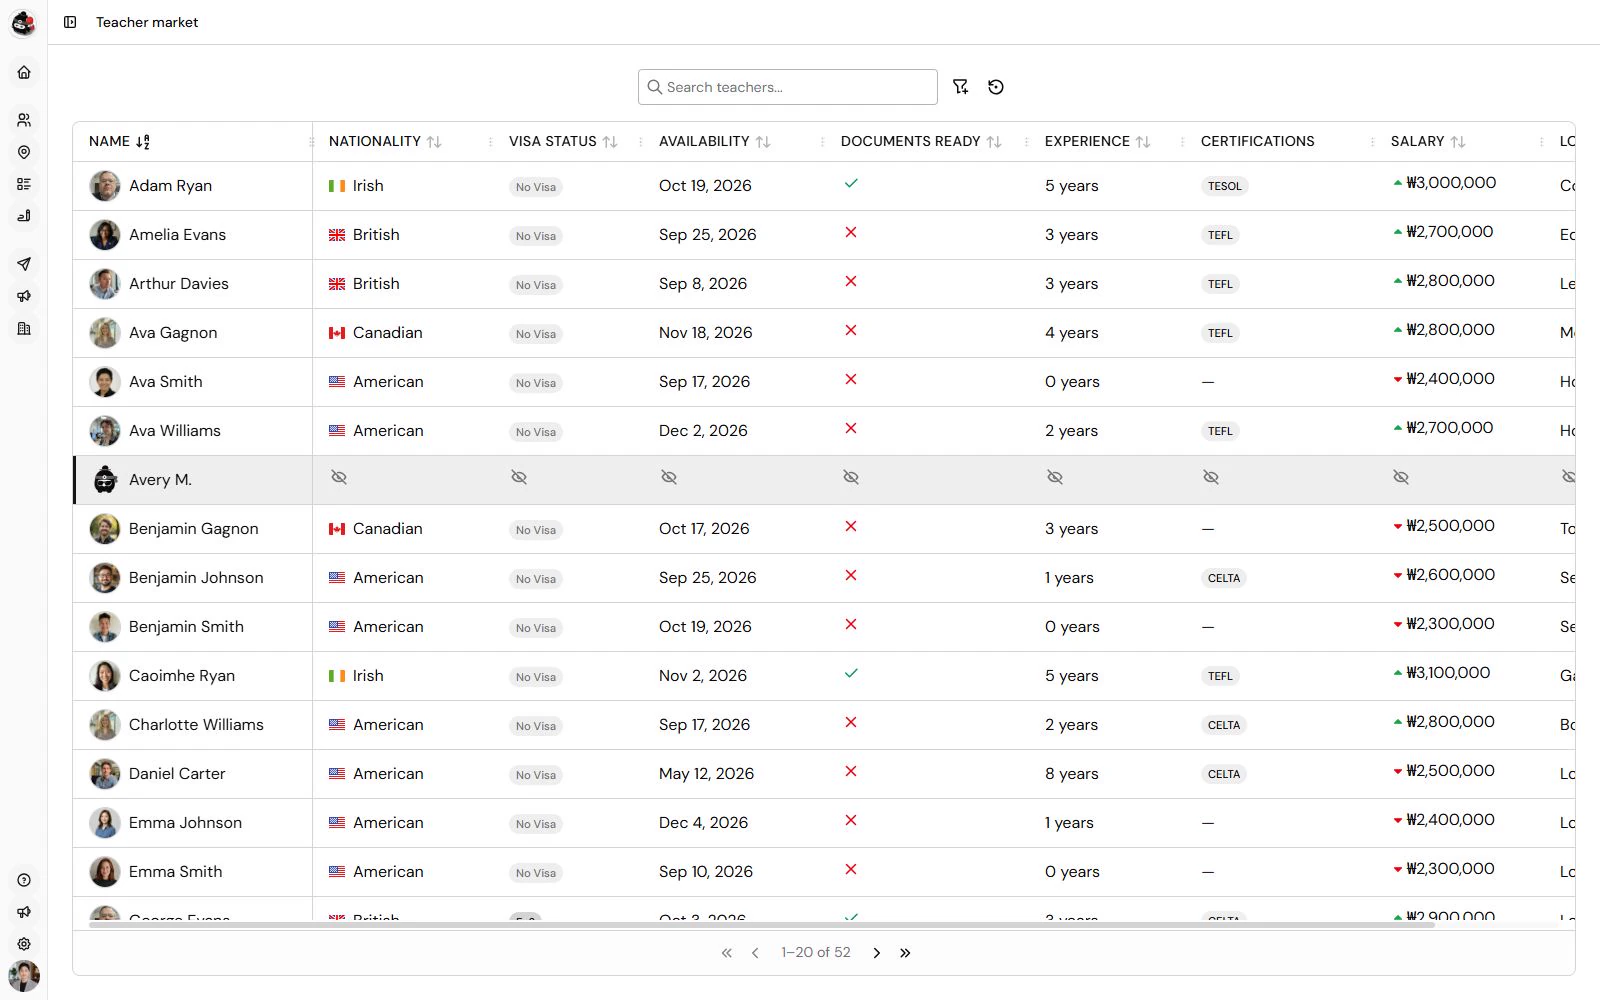Open user profile avatar in sidebar

[x=24, y=975]
